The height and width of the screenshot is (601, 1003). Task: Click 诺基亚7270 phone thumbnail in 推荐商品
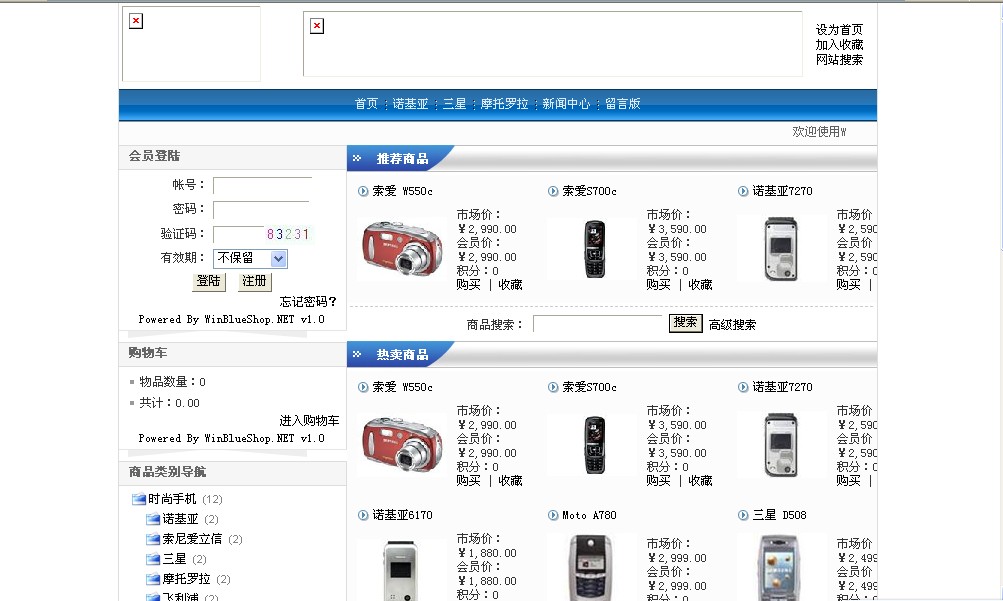[782, 249]
